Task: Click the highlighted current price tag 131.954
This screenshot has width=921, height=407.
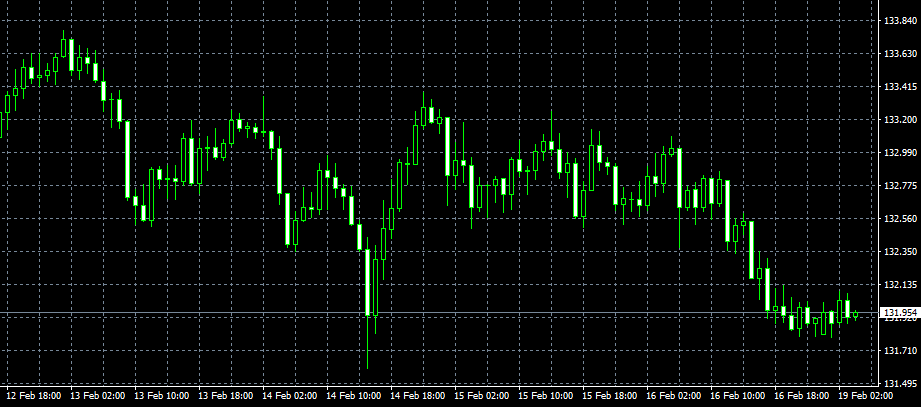Action: coord(900,312)
